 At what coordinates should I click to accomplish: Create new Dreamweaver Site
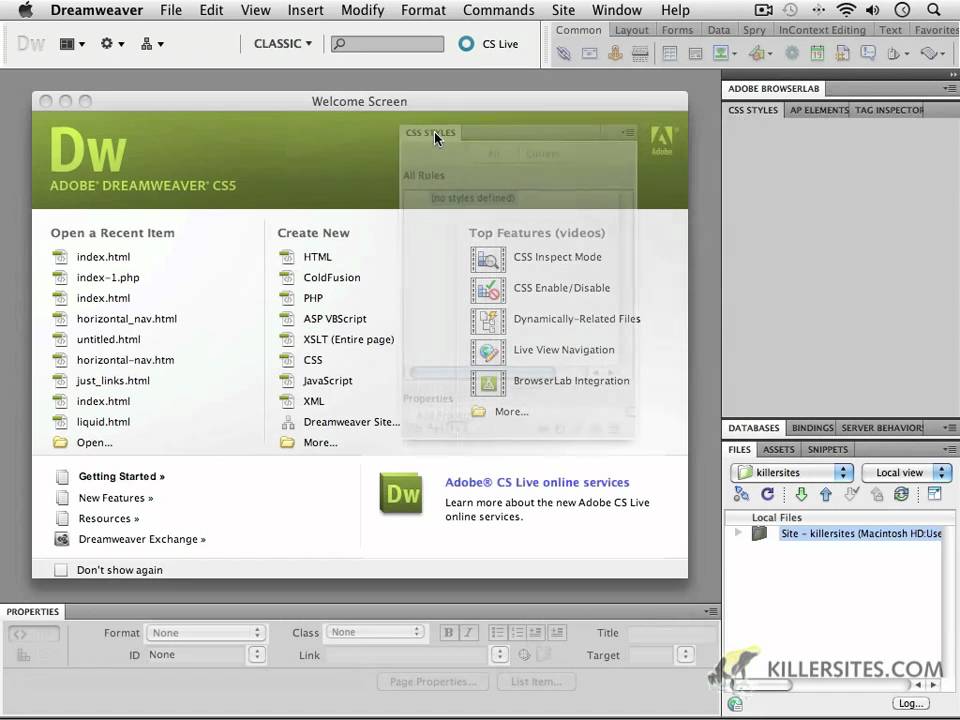click(x=351, y=422)
